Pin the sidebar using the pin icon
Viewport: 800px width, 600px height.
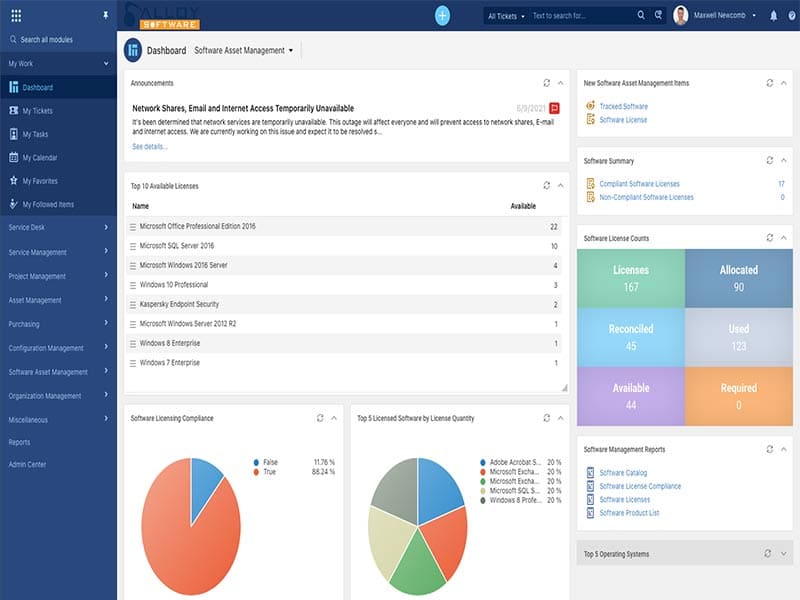point(106,16)
